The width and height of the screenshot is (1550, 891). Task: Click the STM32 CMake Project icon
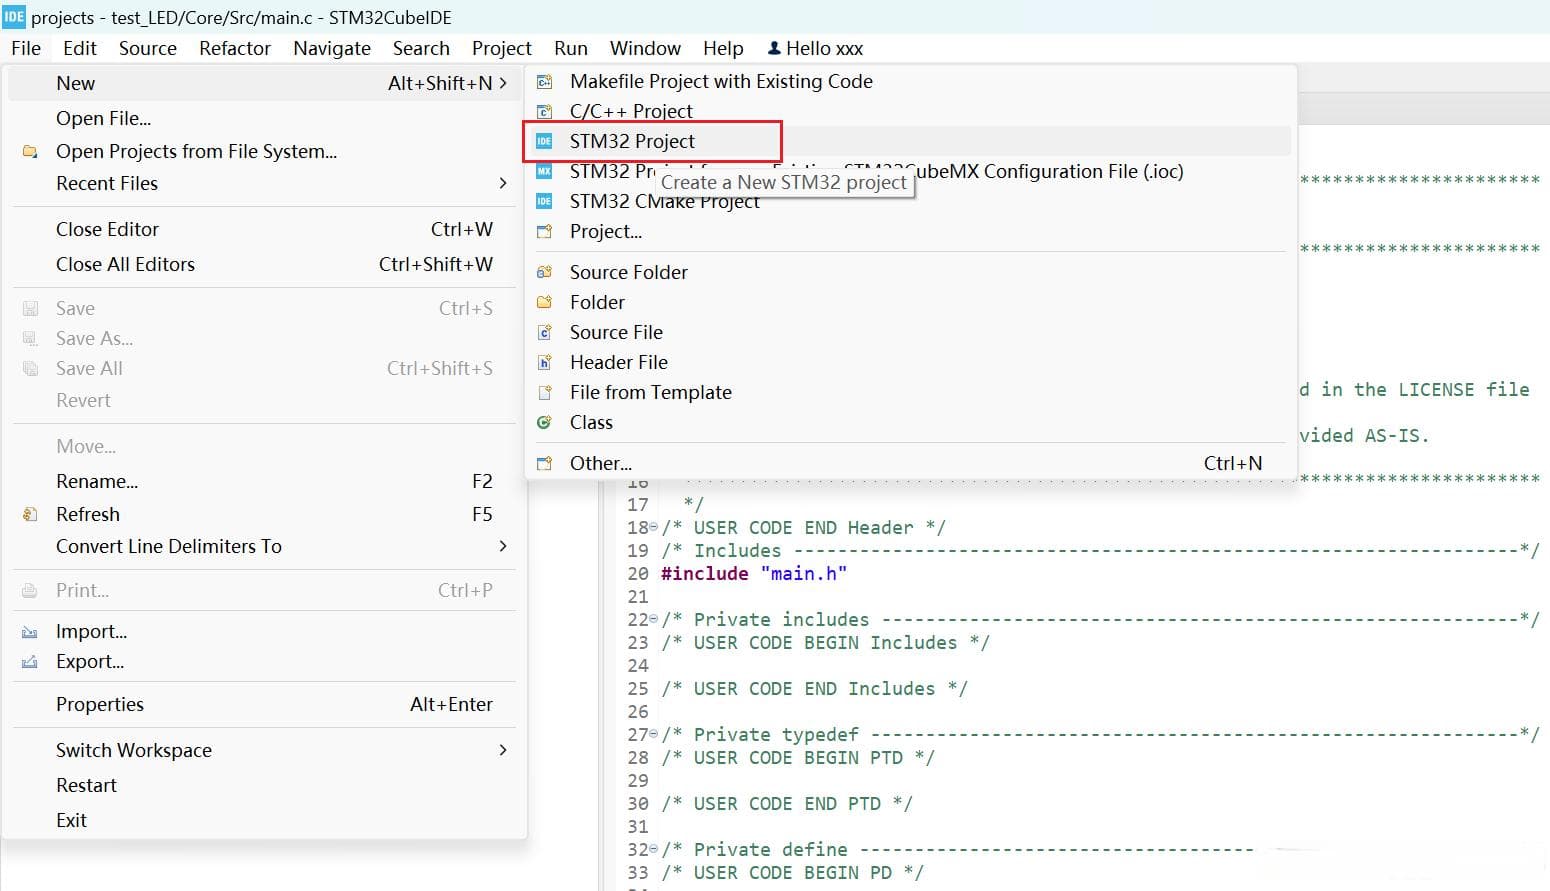(x=544, y=201)
